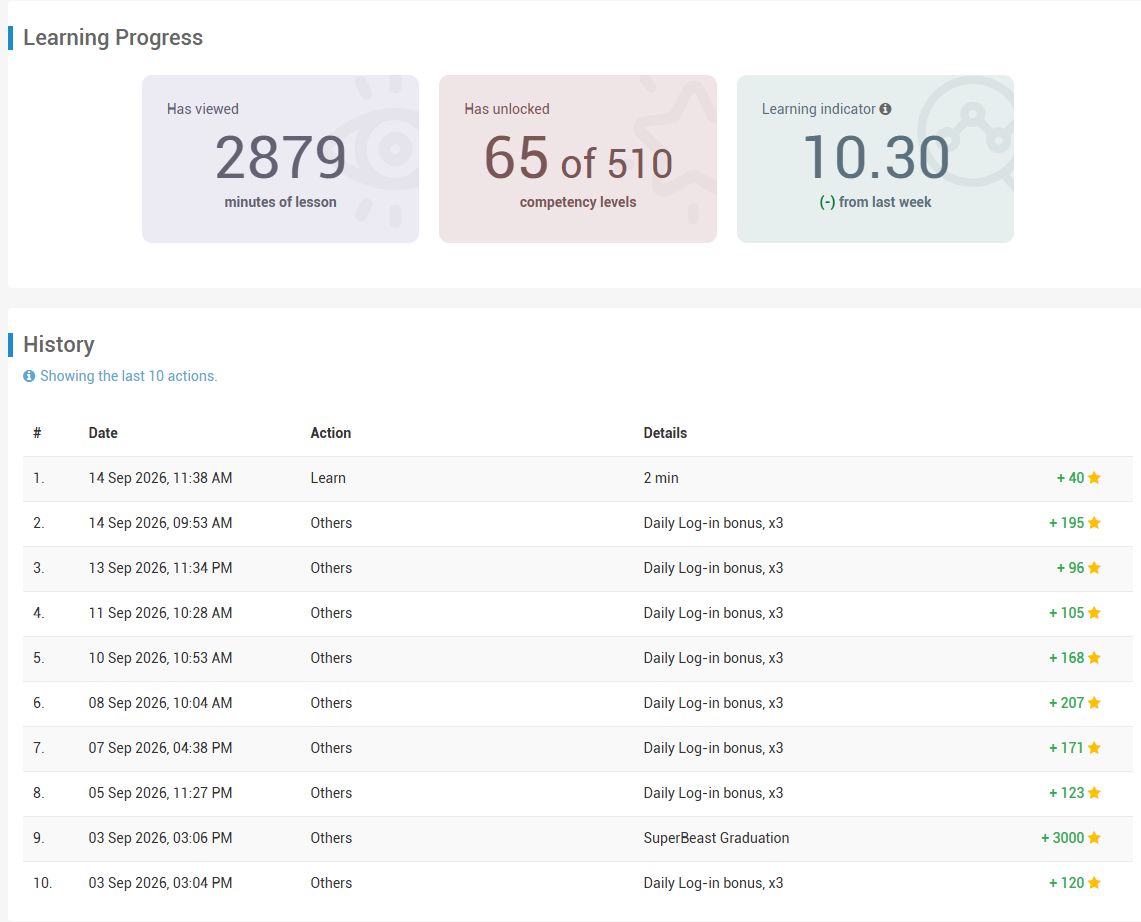Click 'Others' in the SuperBeast Graduation row
This screenshot has width=1141, height=922.
pyautogui.click(x=331, y=838)
